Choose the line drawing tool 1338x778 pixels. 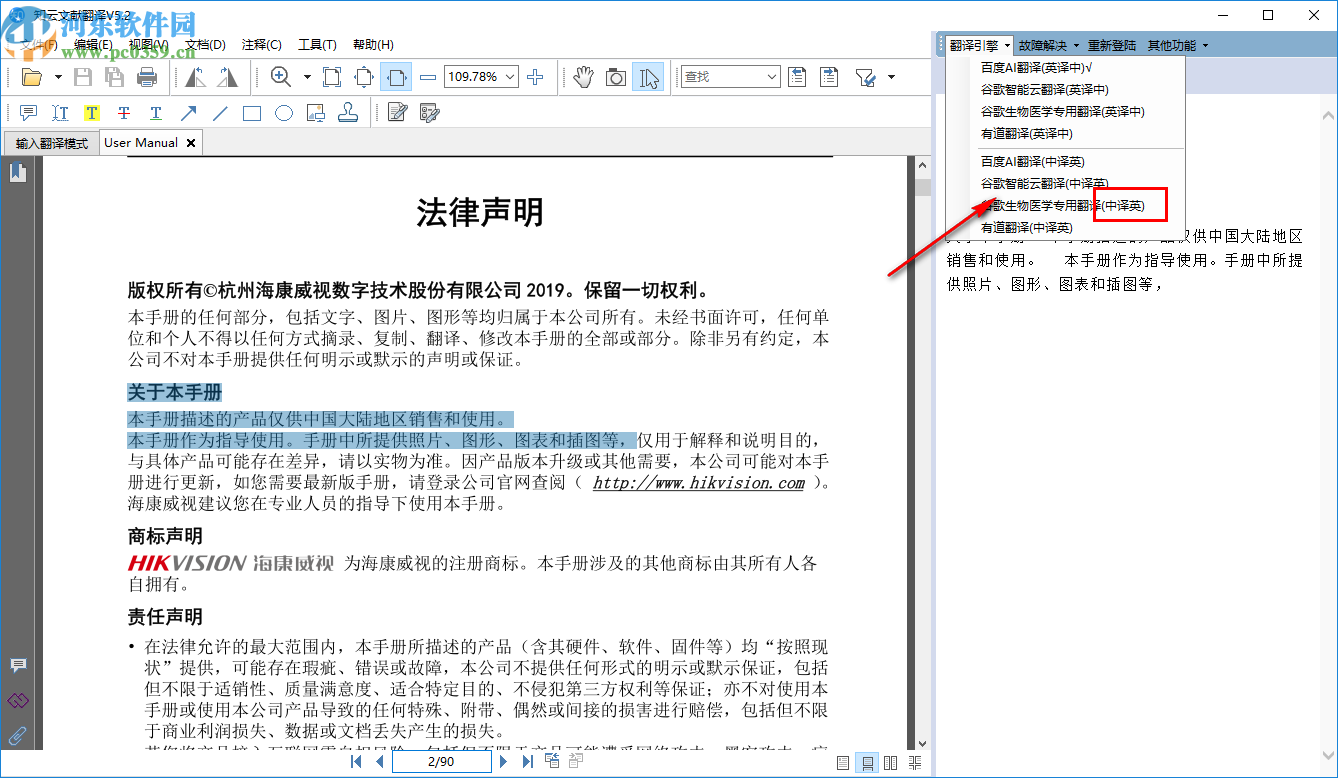[220, 113]
